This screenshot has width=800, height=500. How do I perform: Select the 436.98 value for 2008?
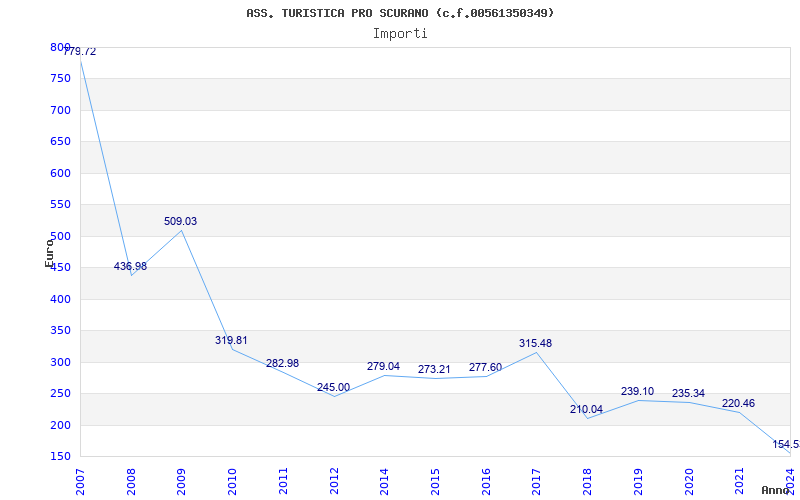pyautogui.click(x=130, y=266)
